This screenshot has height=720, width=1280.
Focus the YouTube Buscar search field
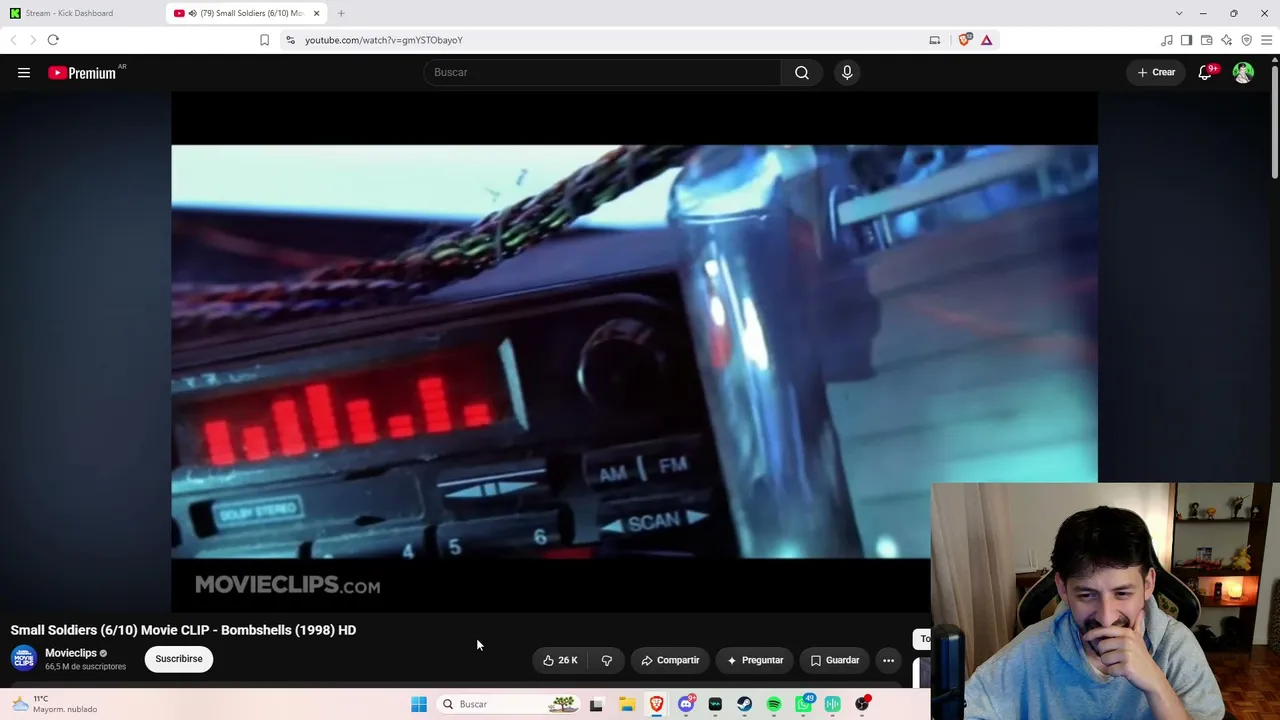[602, 72]
